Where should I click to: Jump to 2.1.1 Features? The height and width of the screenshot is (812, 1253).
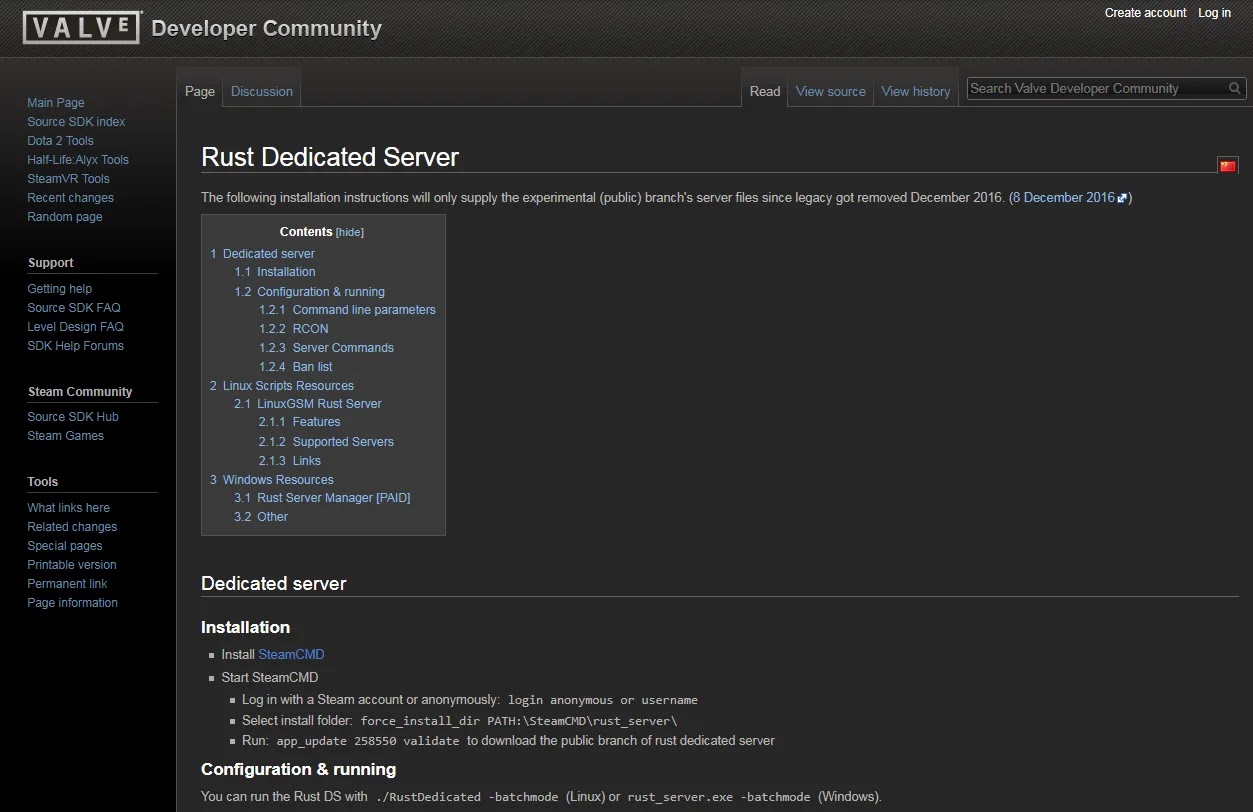(x=299, y=422)
